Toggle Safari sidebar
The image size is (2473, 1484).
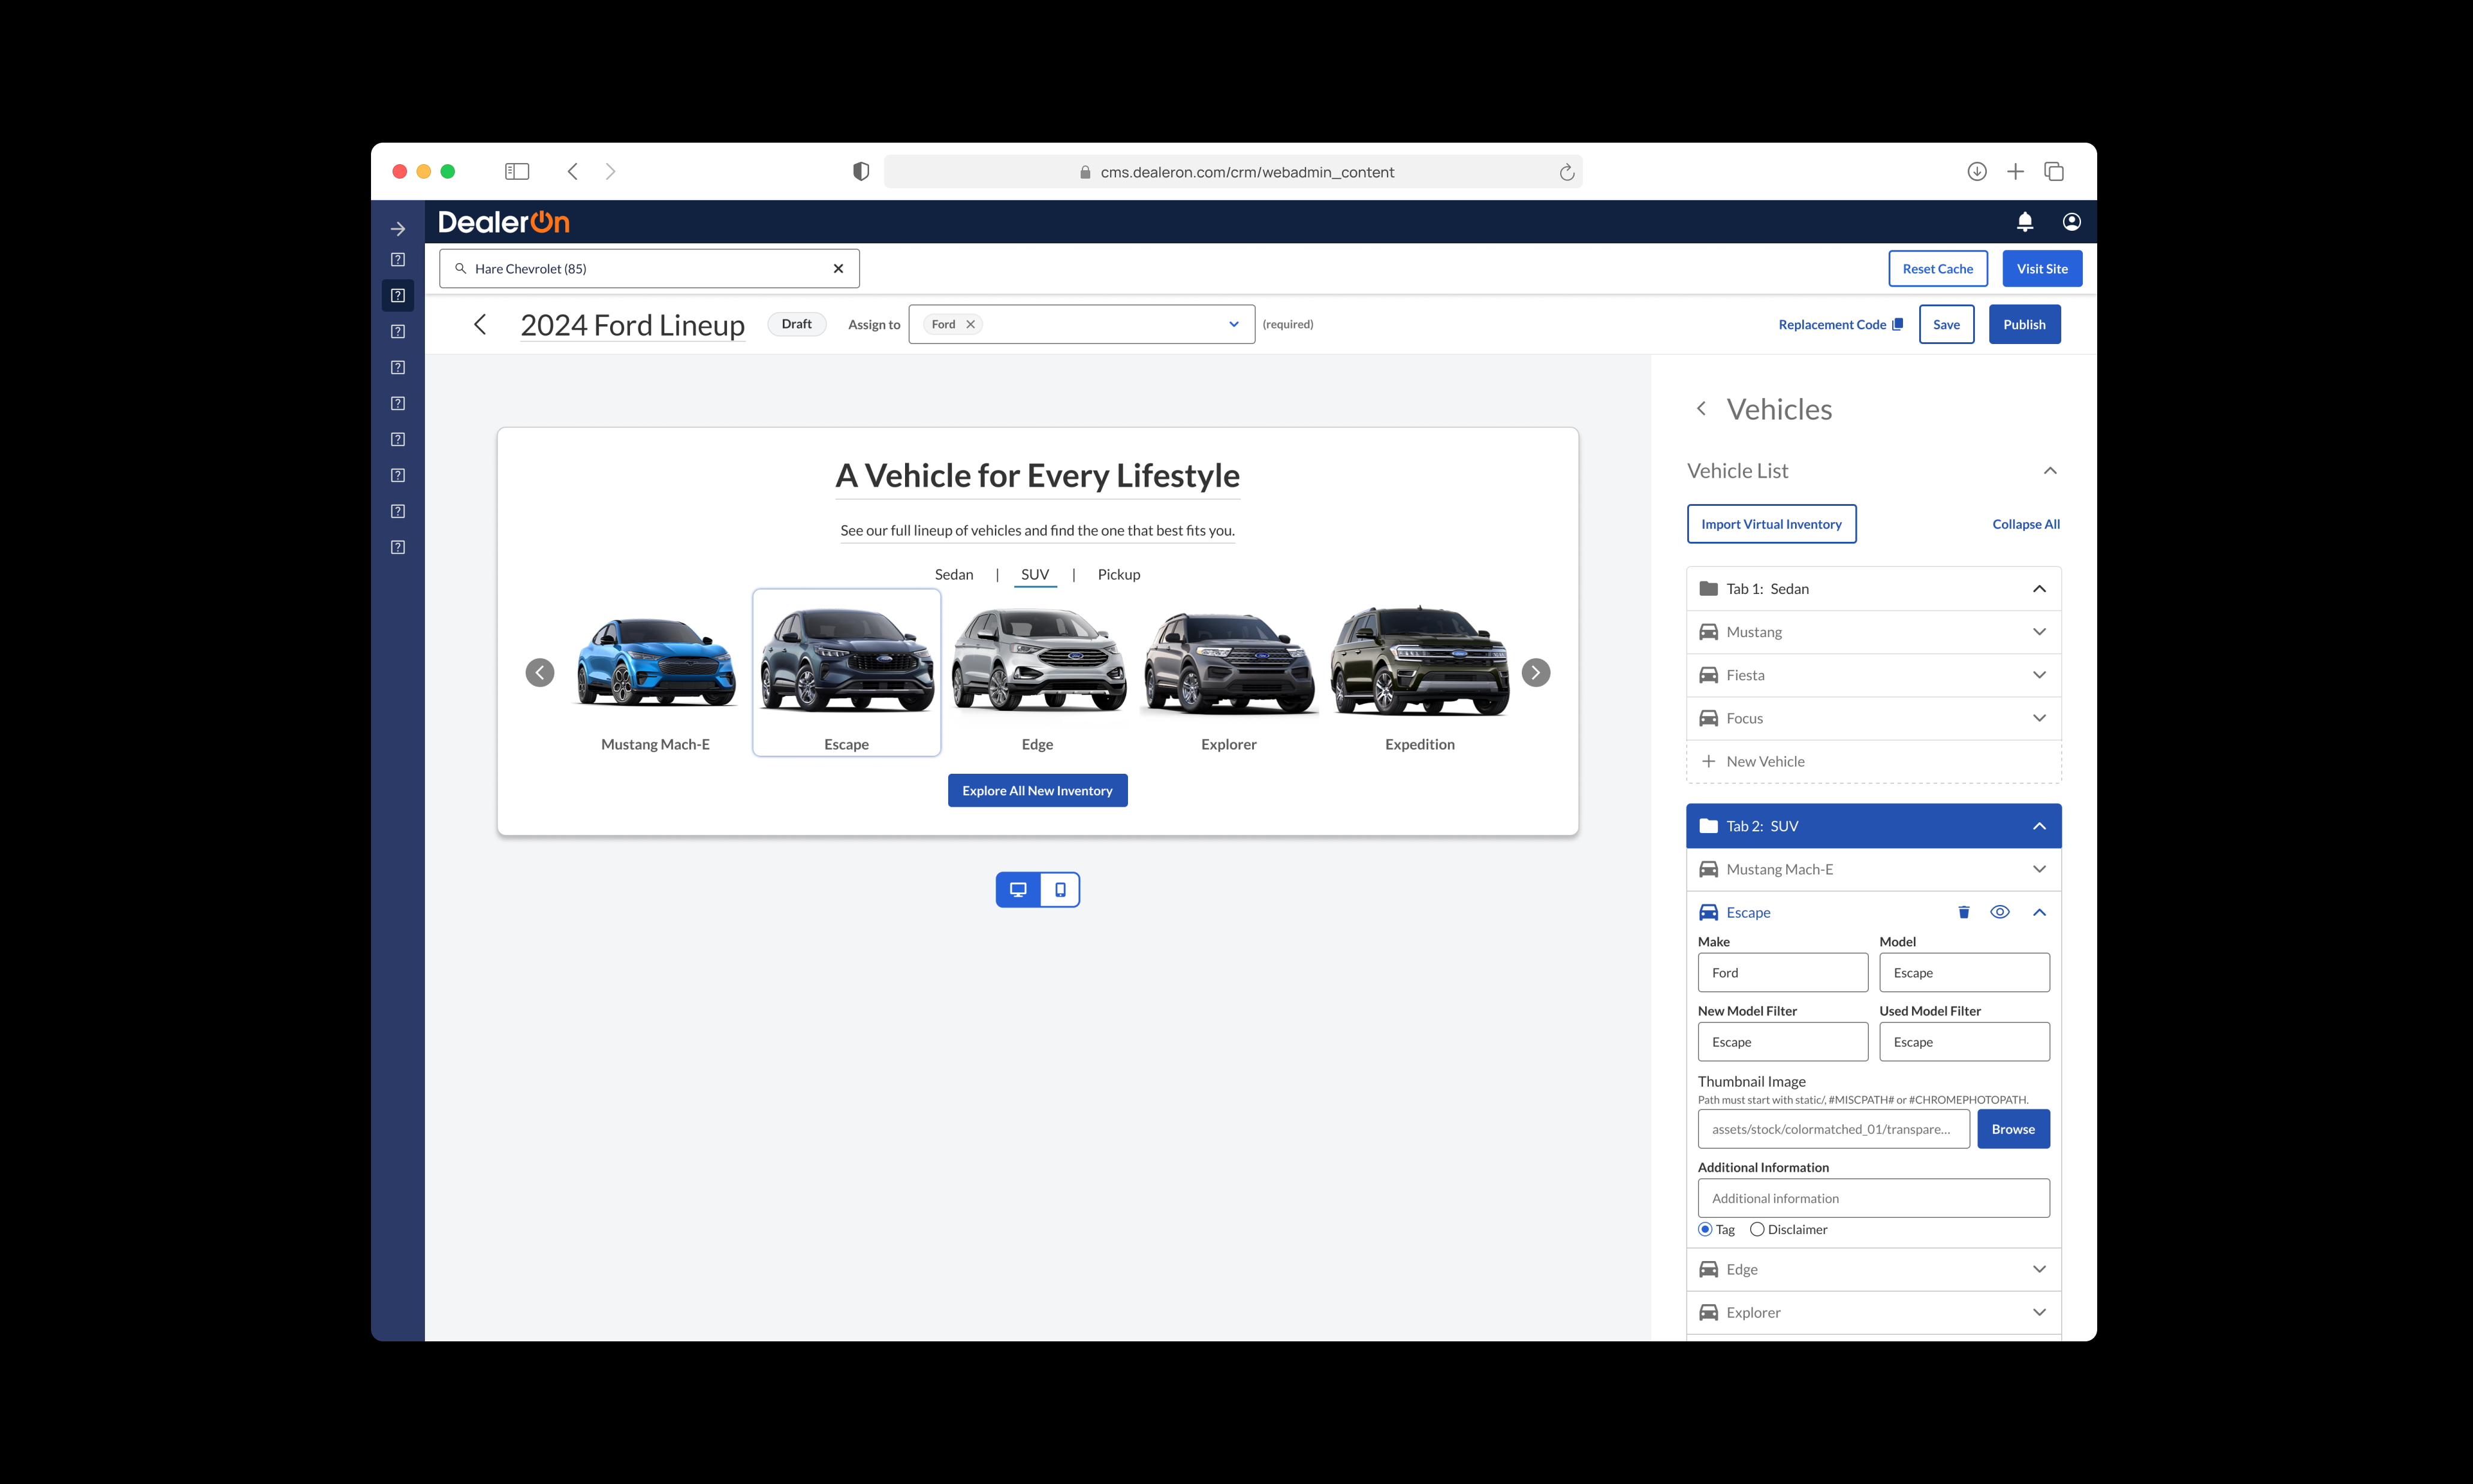click(x=517, y=172)
